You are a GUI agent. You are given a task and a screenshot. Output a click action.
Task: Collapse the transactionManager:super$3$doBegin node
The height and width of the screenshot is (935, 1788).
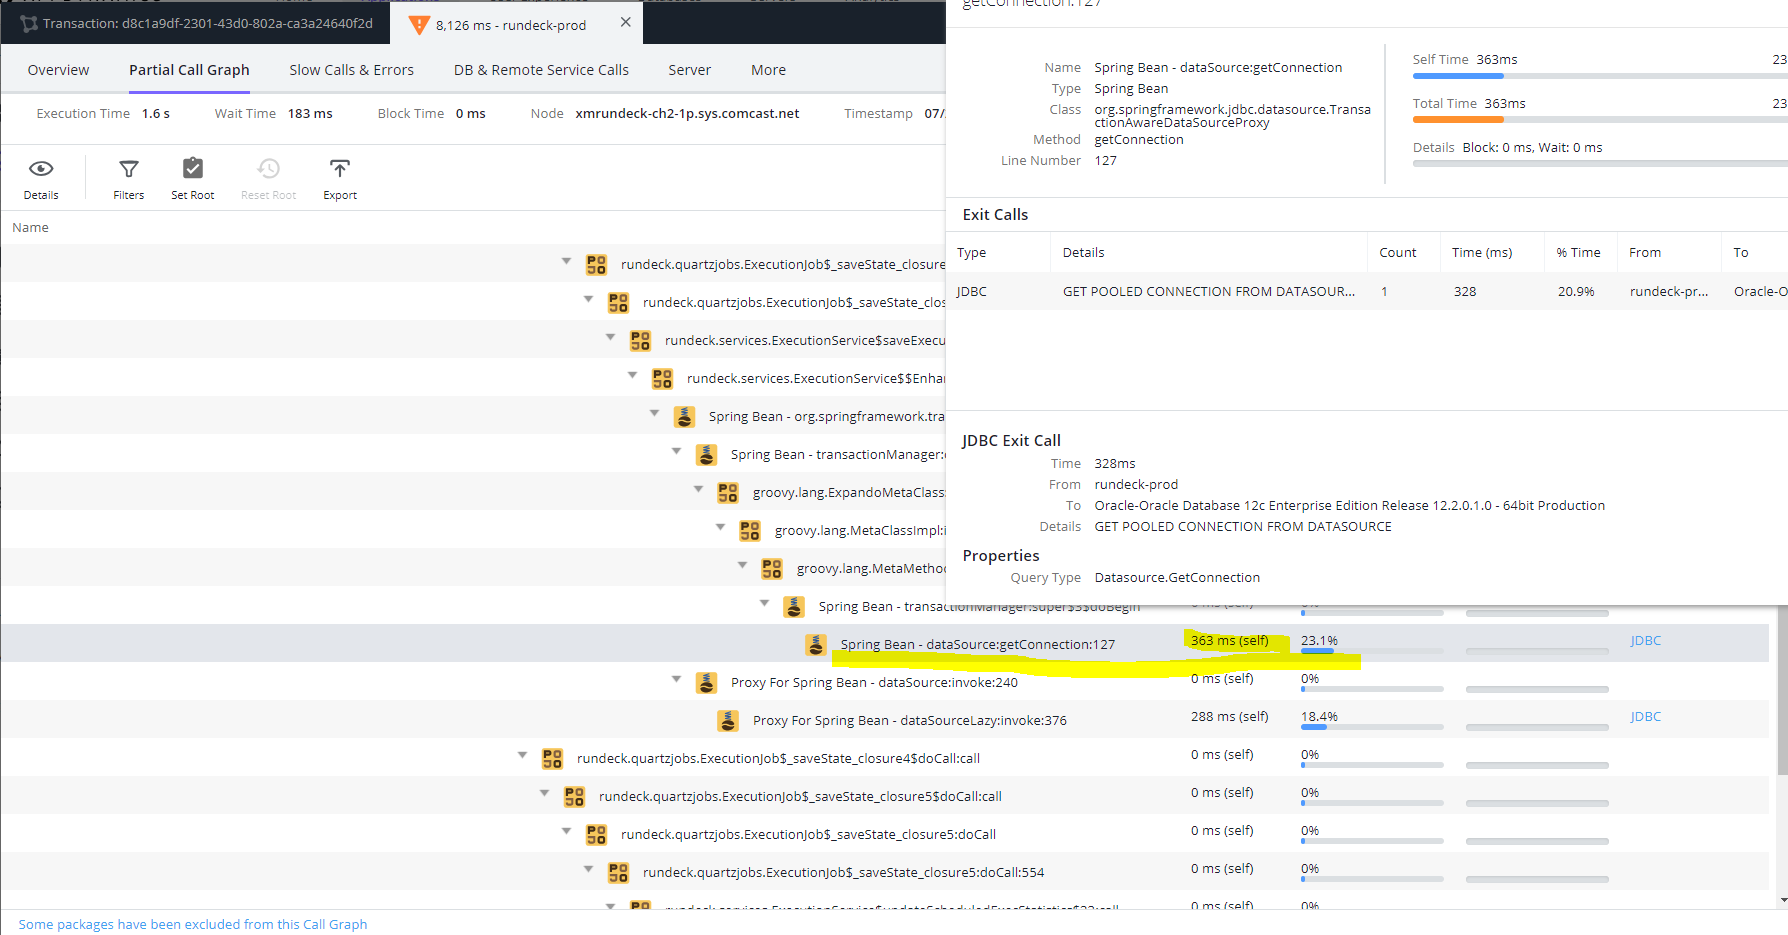[x=764, y=605]
